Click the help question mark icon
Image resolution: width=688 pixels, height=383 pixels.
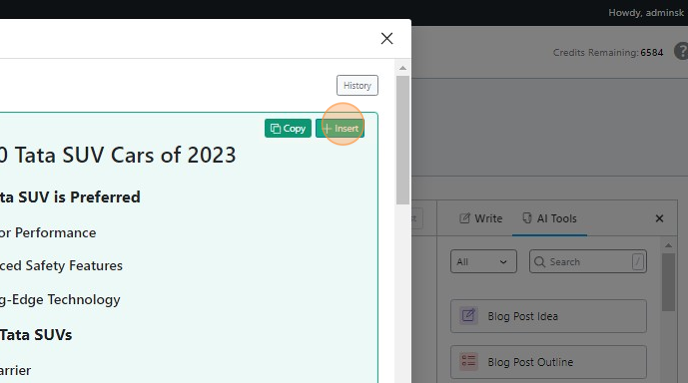pos(681,51)
